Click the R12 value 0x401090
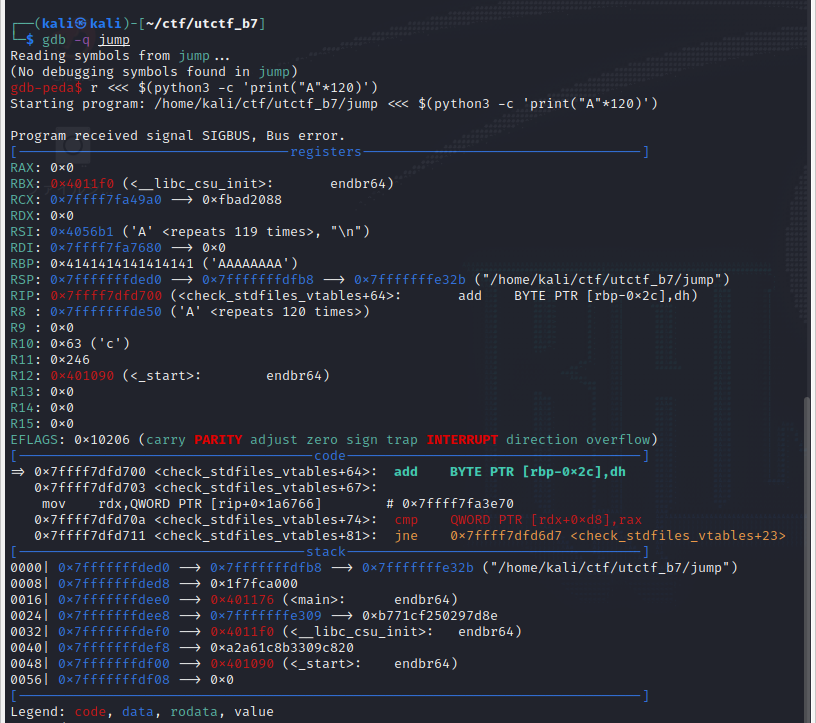 [82, 376]
